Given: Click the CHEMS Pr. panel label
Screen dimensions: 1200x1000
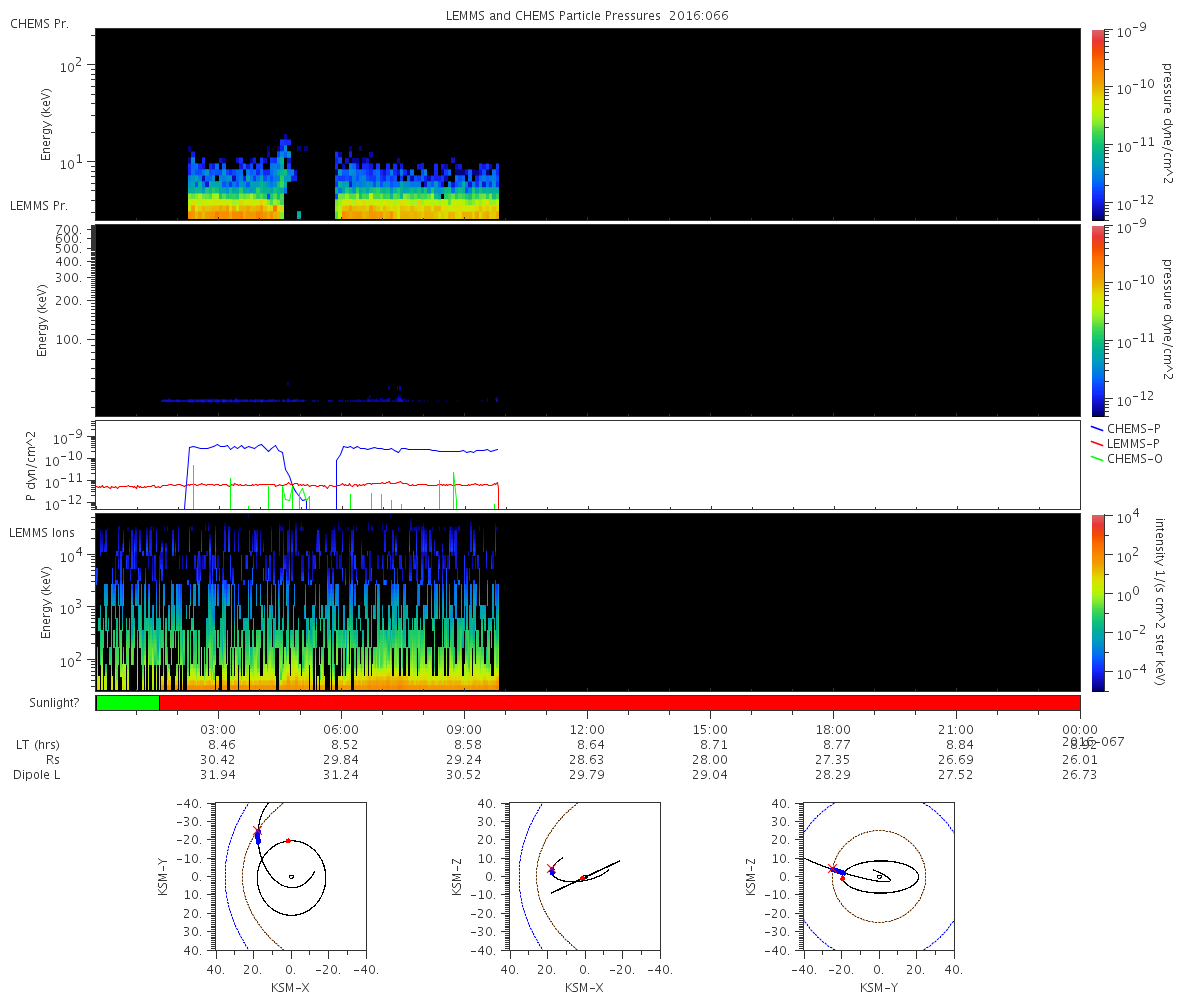Looking at the screenshot, I should [39, 23].
